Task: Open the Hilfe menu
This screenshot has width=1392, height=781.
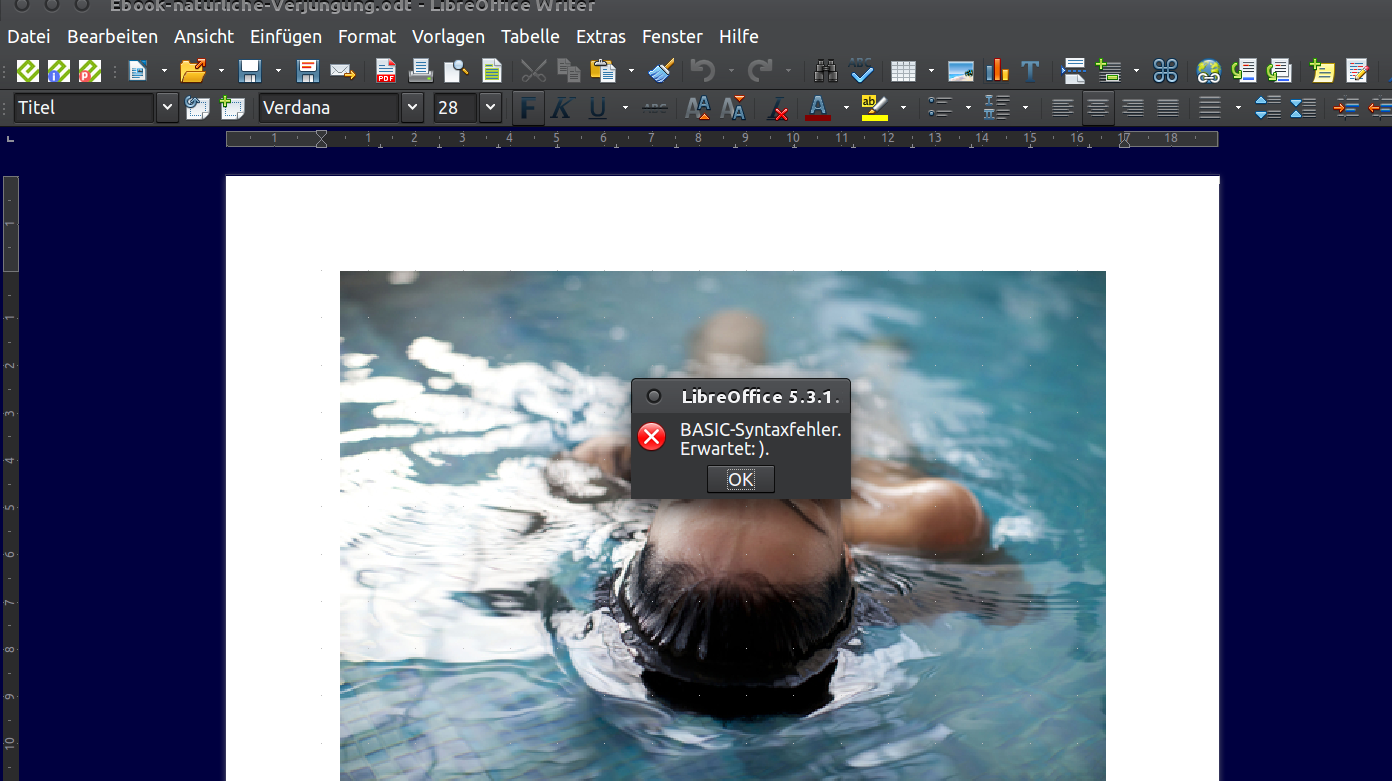Action: tap(739, 36)
